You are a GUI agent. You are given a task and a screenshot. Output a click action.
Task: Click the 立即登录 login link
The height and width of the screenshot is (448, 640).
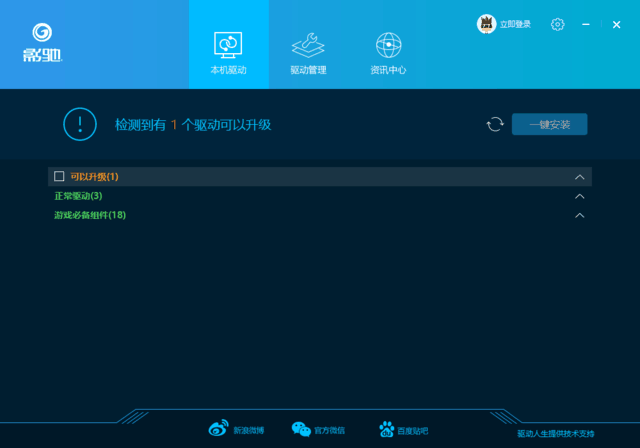coord(515,24)
